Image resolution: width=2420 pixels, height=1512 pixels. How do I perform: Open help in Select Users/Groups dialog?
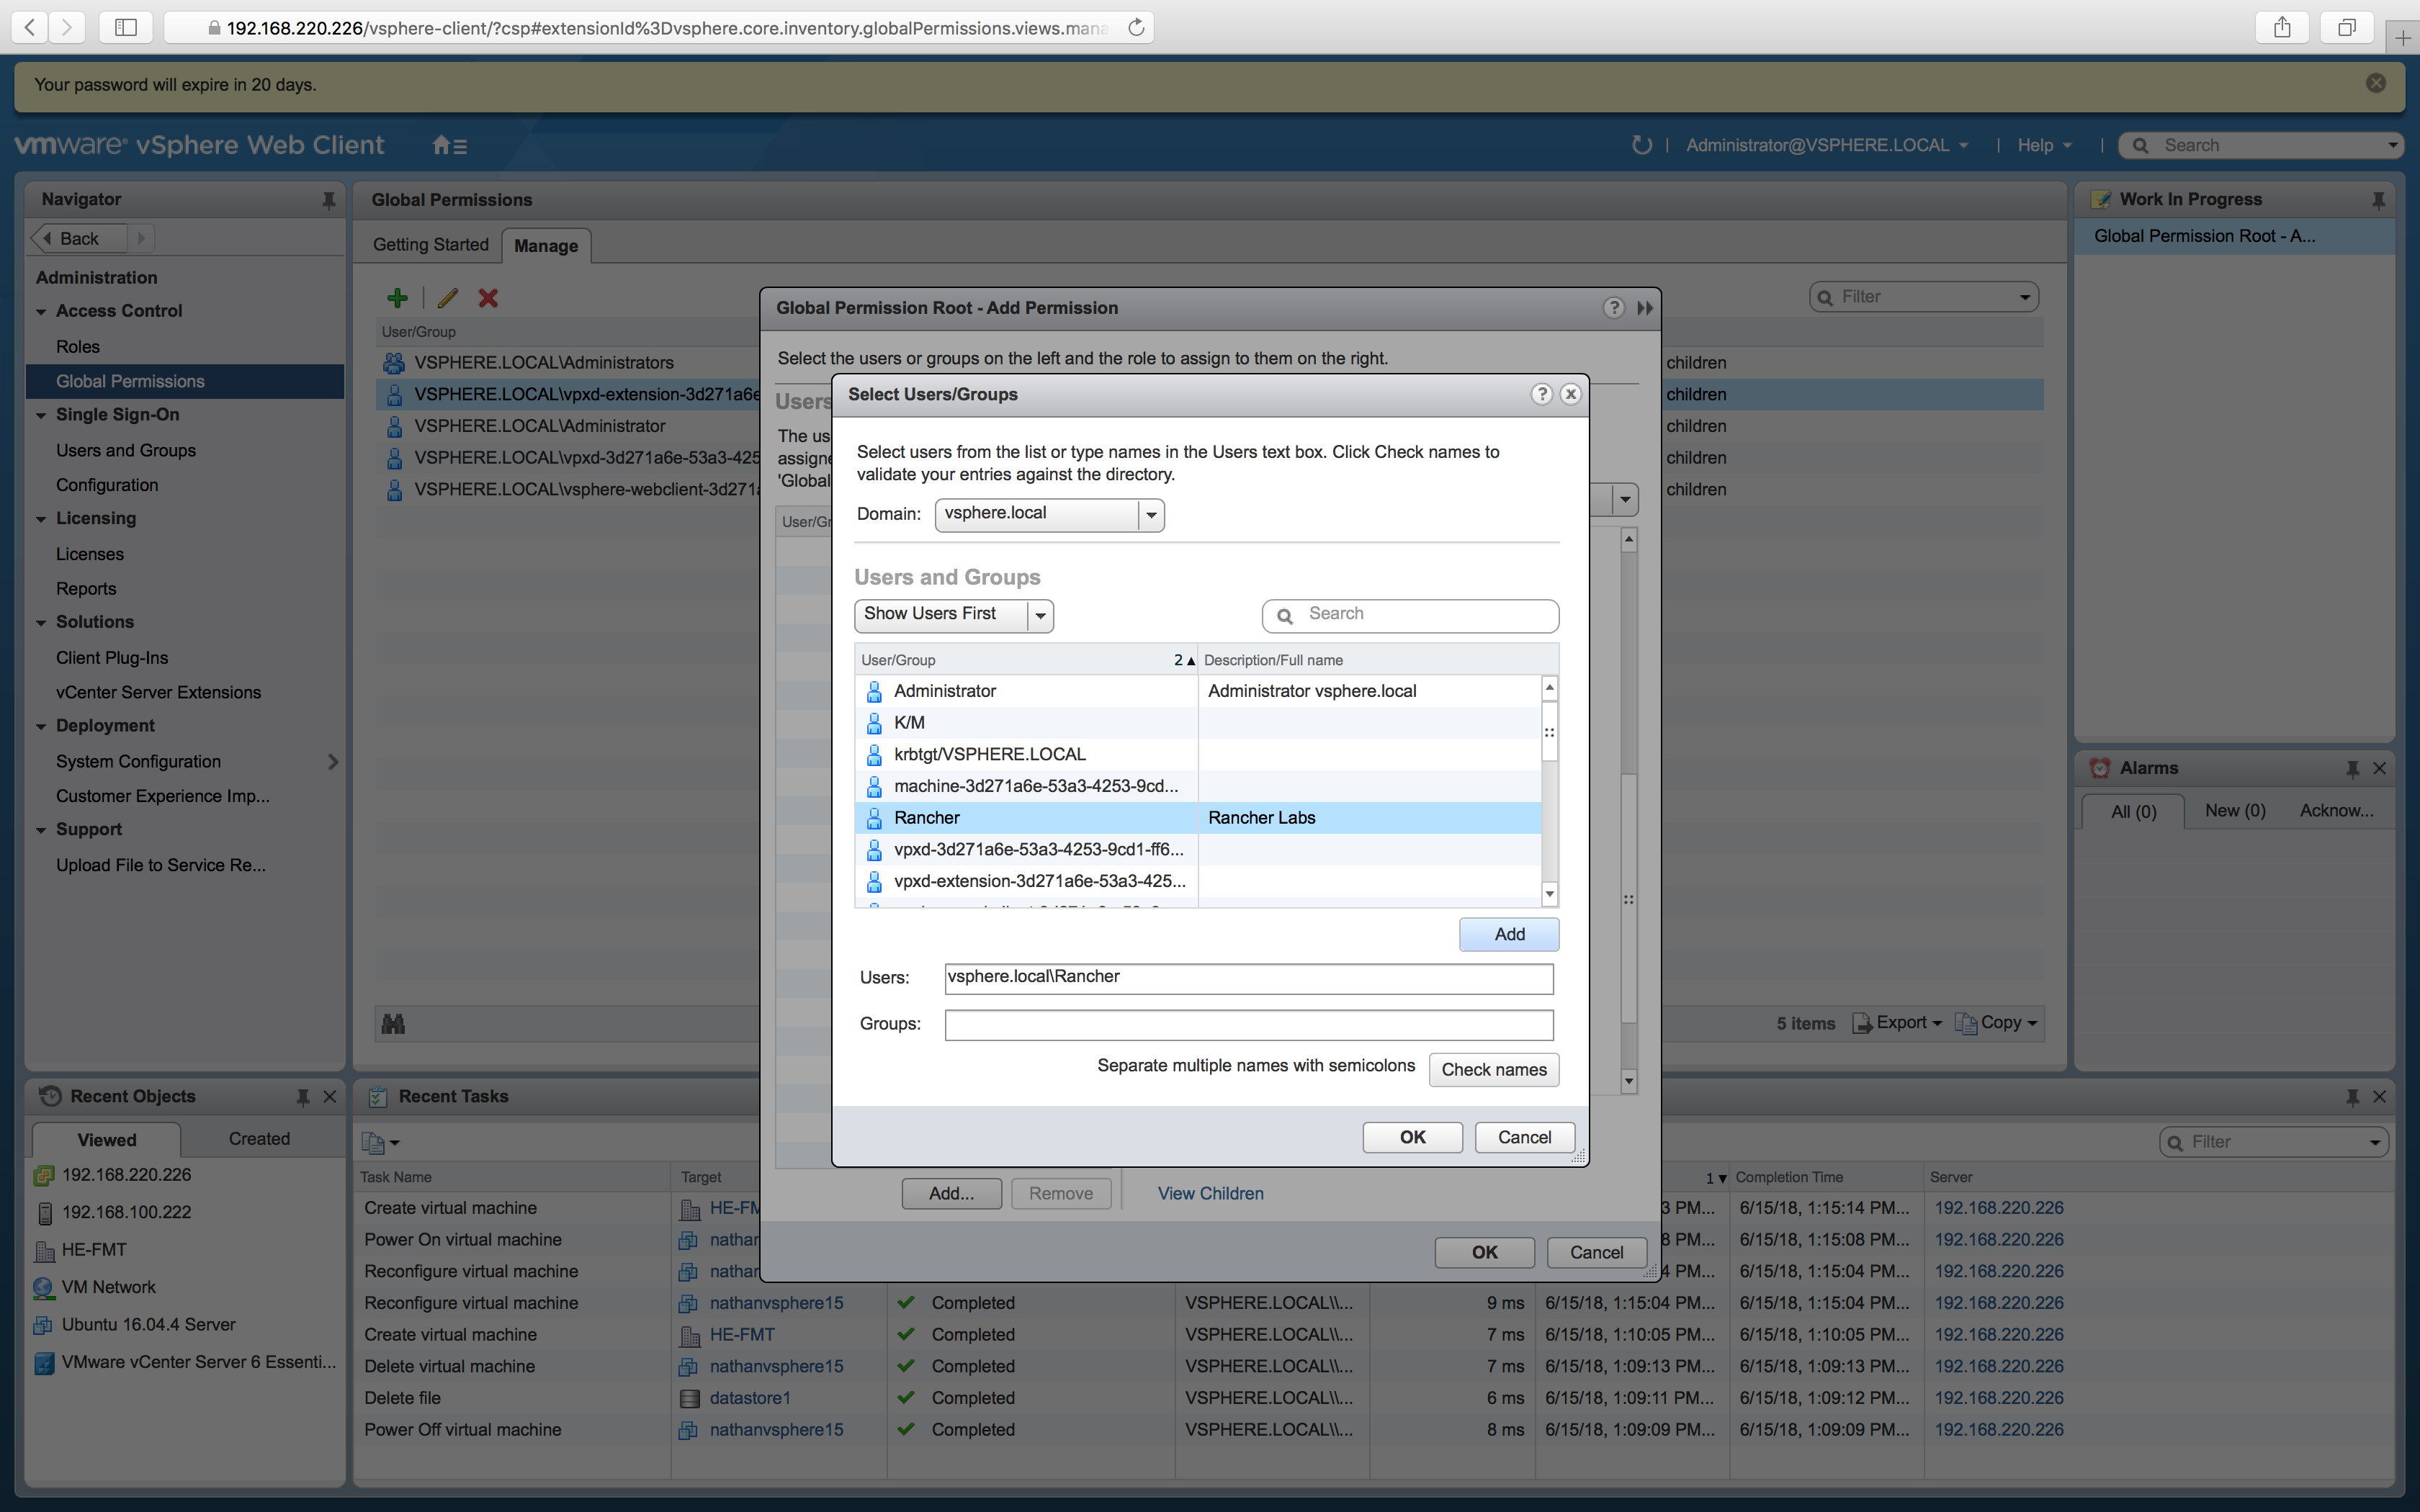1541,394
